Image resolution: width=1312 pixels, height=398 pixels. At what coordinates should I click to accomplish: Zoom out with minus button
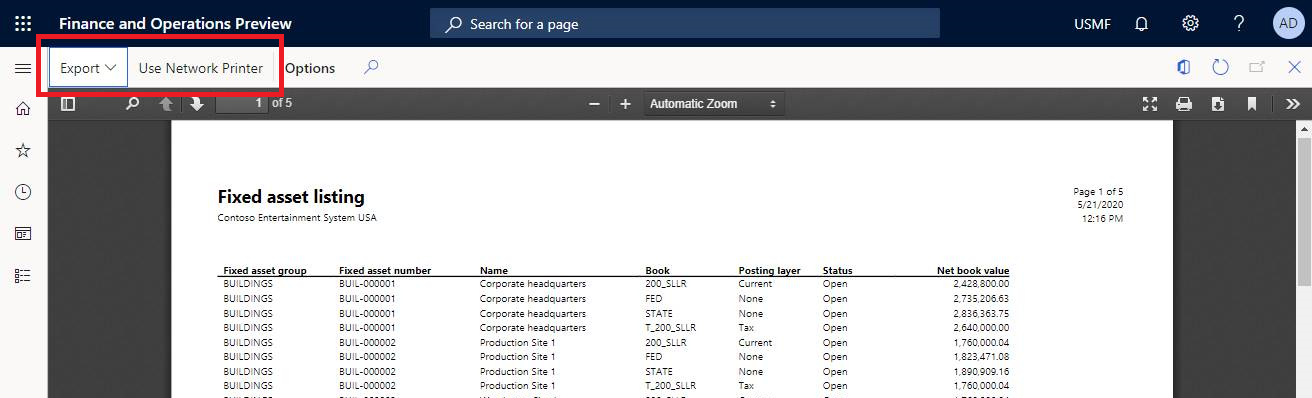click(x=594, y=103)
